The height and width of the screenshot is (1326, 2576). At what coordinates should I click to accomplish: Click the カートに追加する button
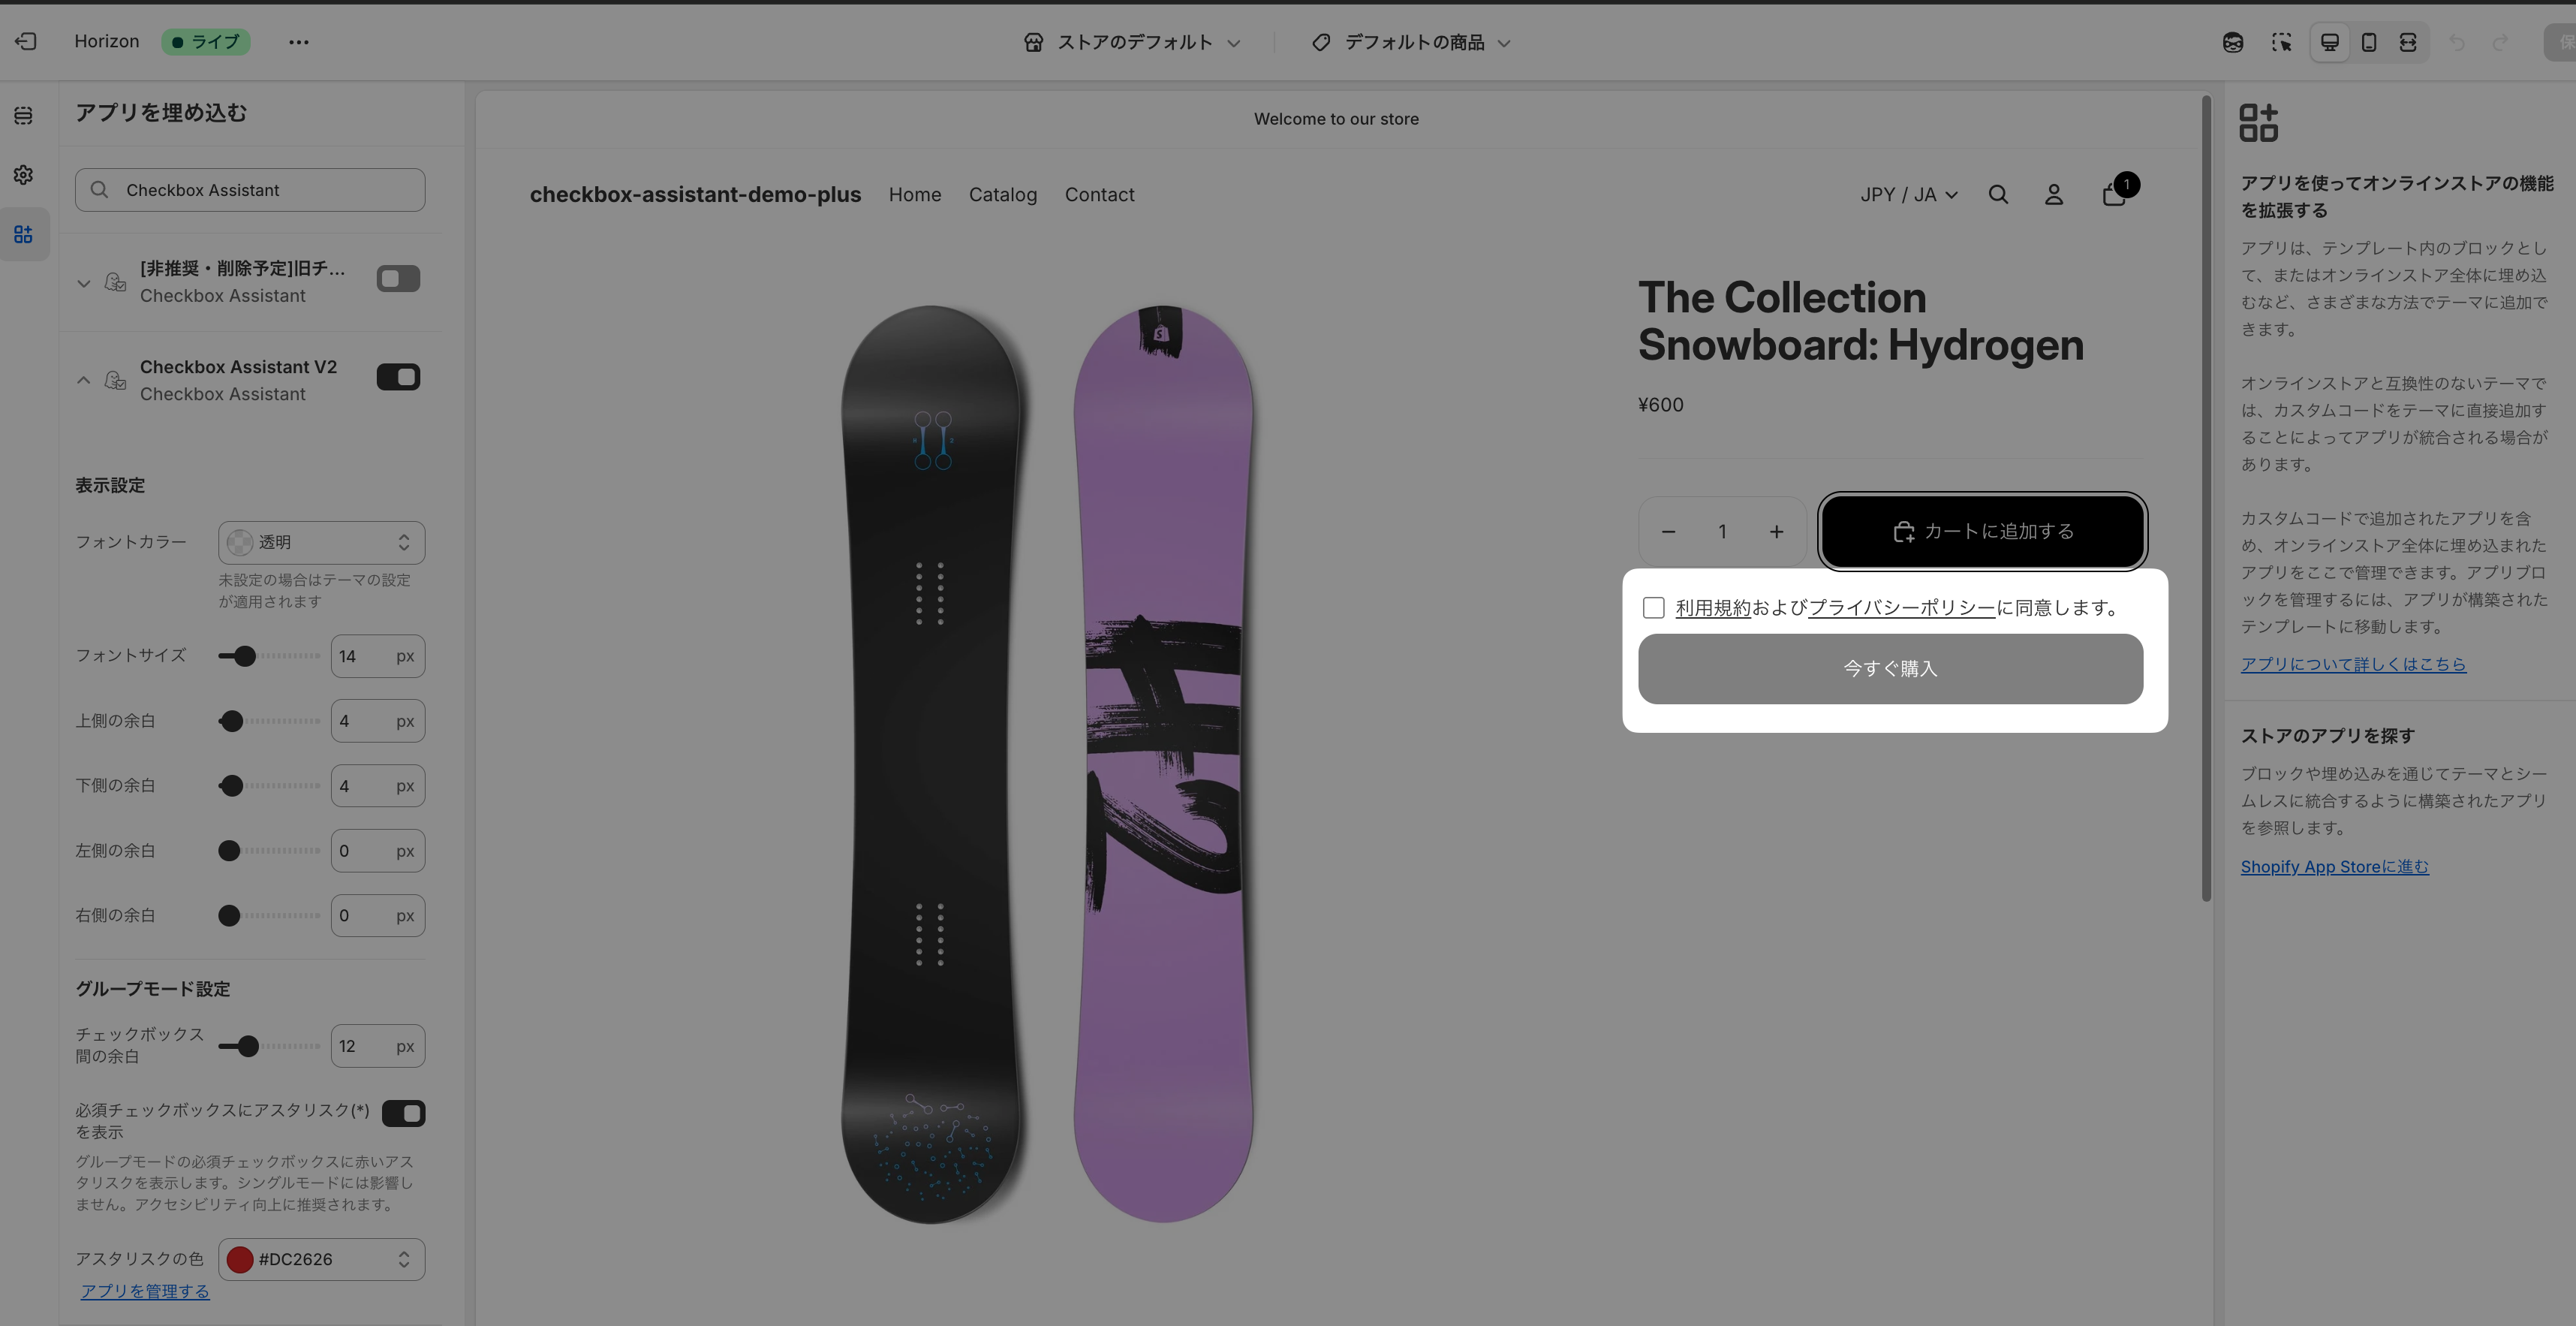click(x=1982, y=531)
